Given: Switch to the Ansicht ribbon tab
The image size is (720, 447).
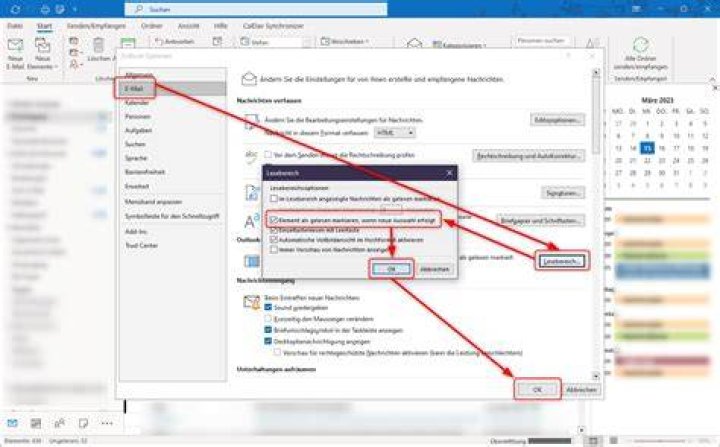Looking at the screenshot, I should tap(188, 26).
